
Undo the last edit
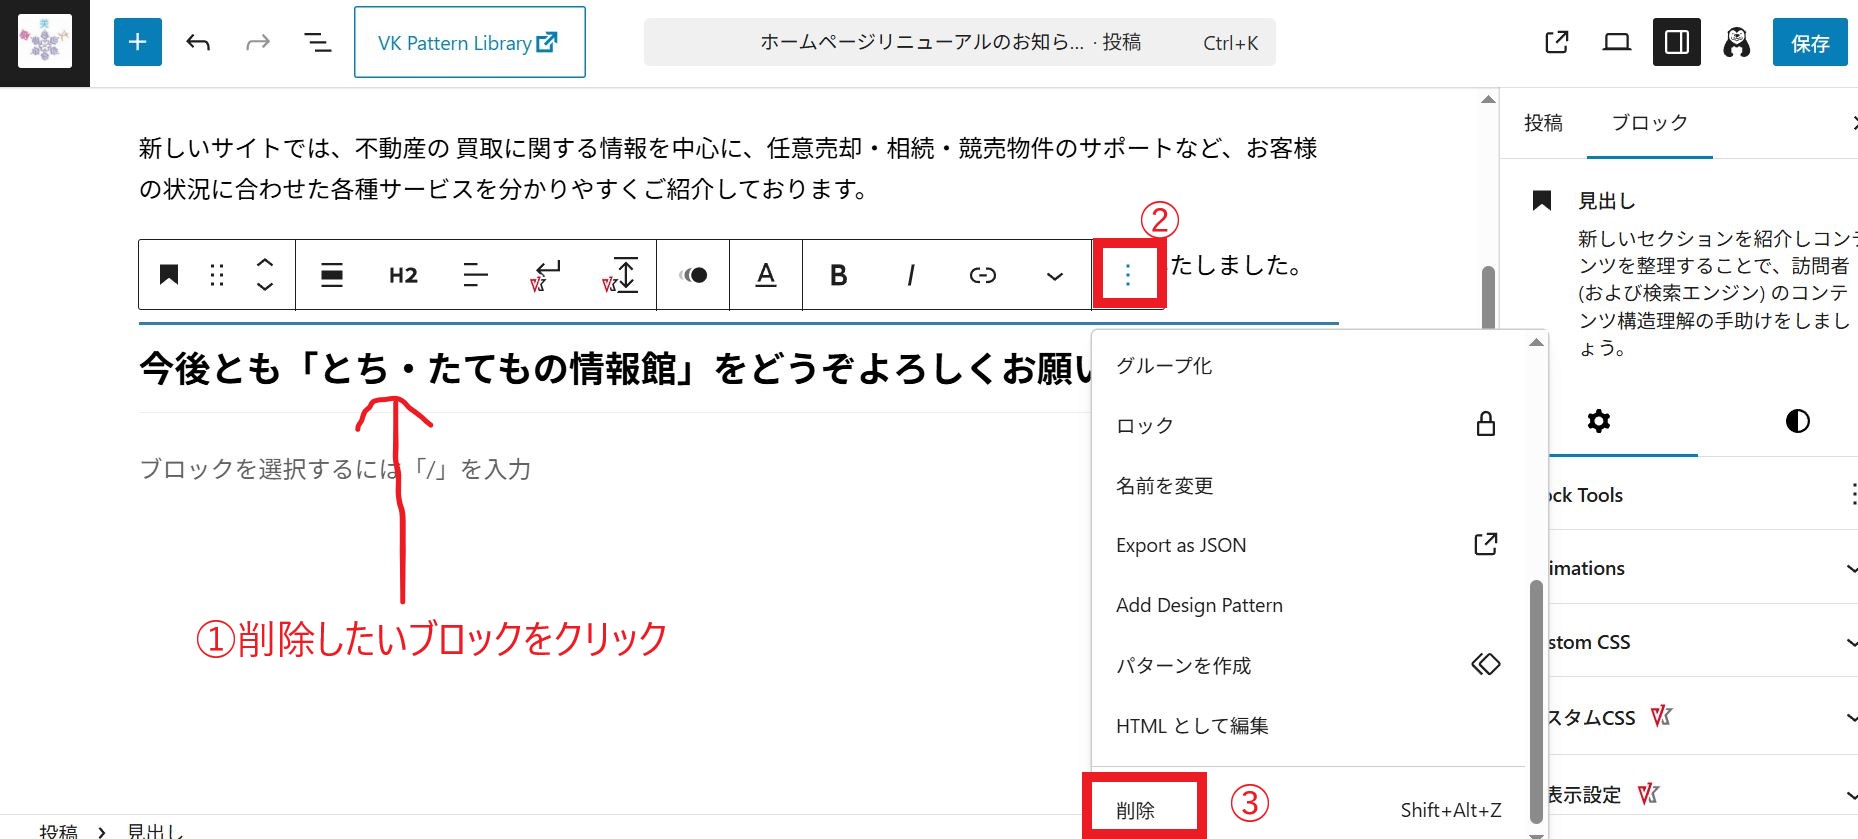pyautogui.click(x=198, y=42)
